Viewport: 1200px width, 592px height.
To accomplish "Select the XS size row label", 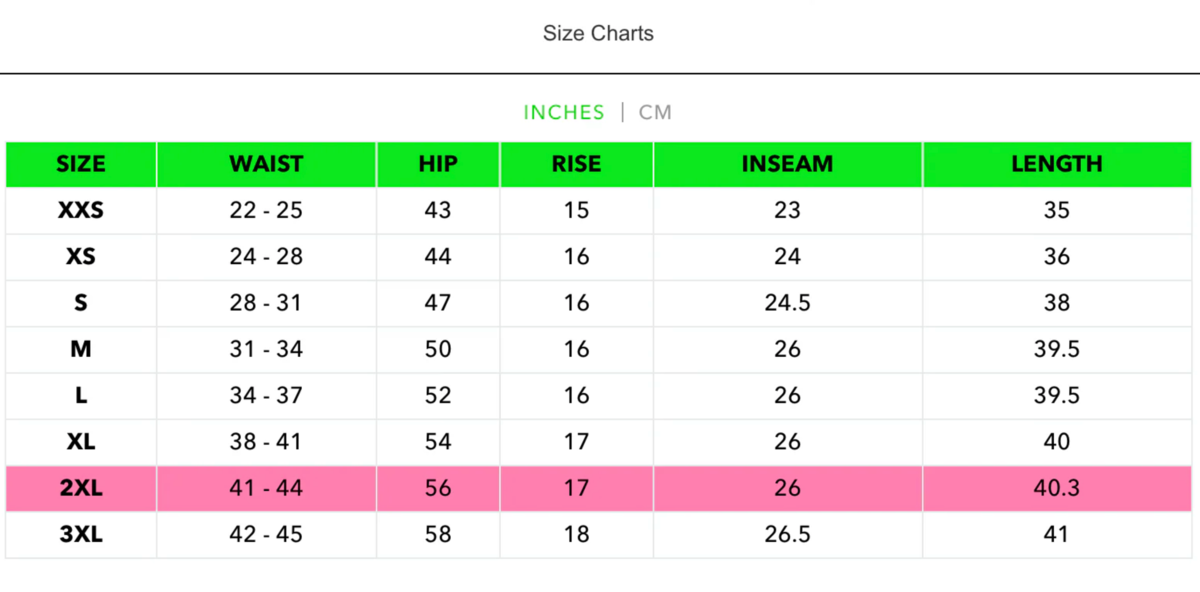I will 81,256.
